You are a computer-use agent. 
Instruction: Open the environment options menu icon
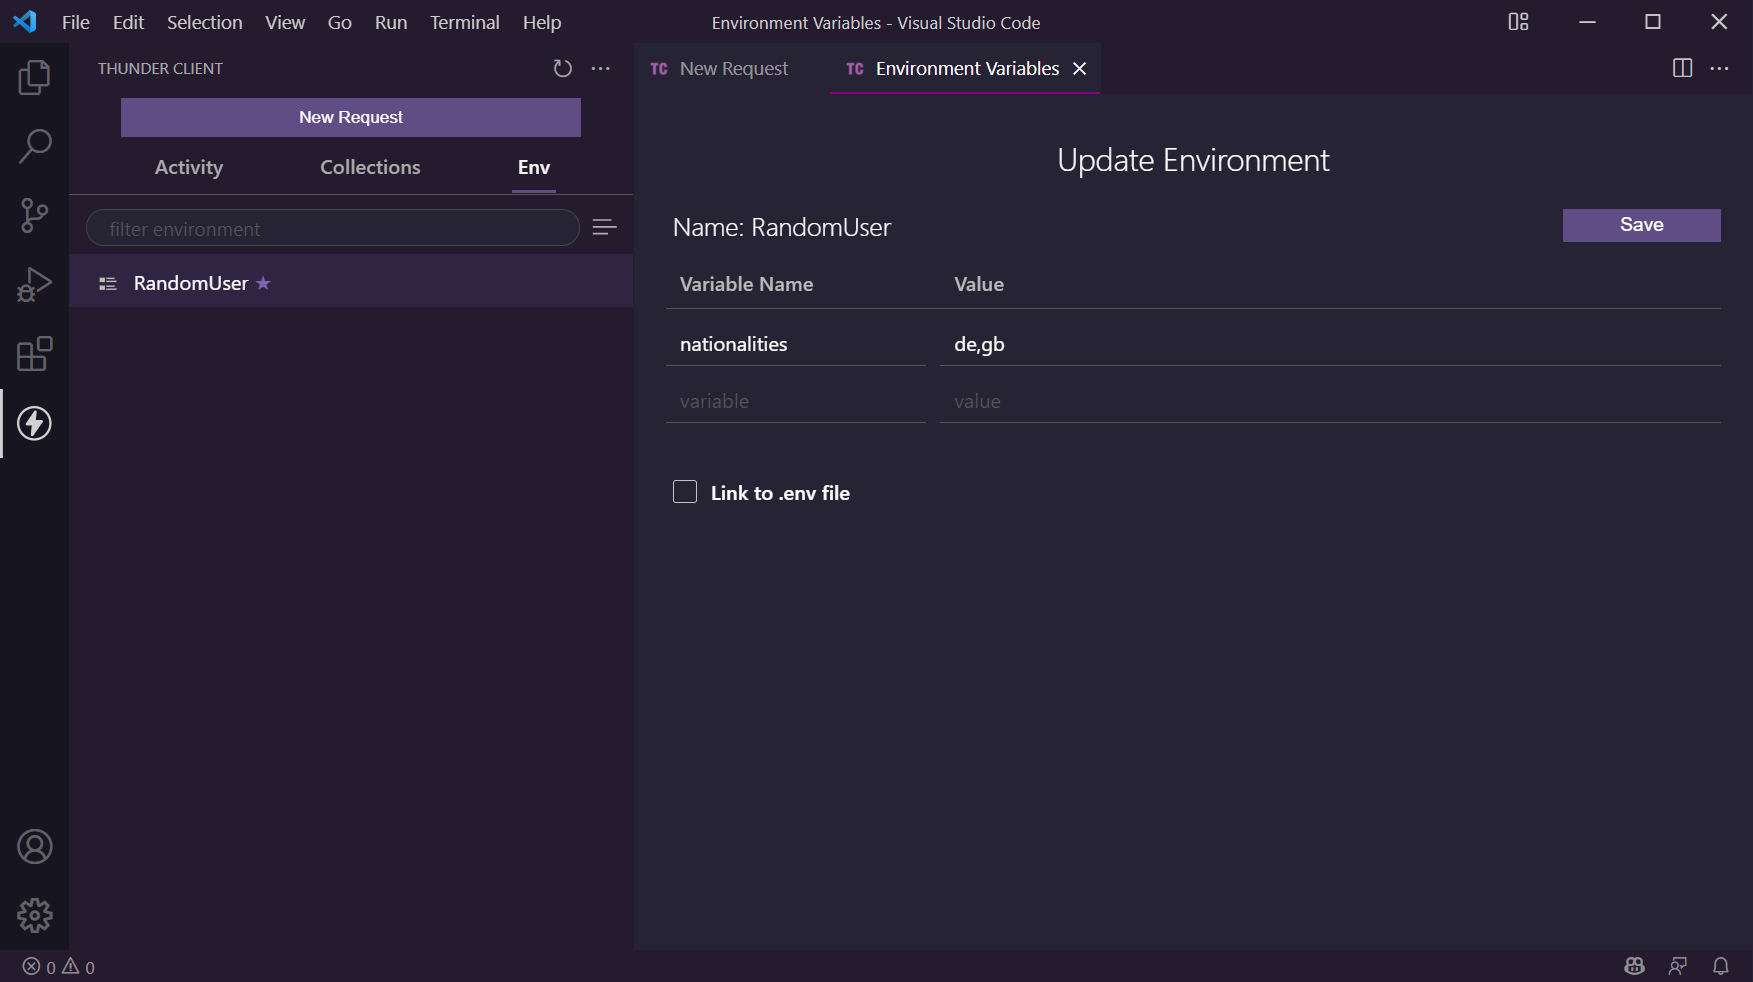pyautogui.click(x=604, y=228)
